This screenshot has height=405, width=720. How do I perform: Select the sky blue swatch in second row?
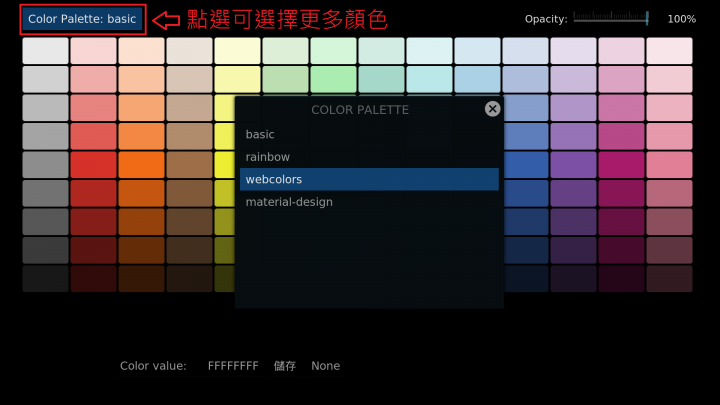(478, 79)
